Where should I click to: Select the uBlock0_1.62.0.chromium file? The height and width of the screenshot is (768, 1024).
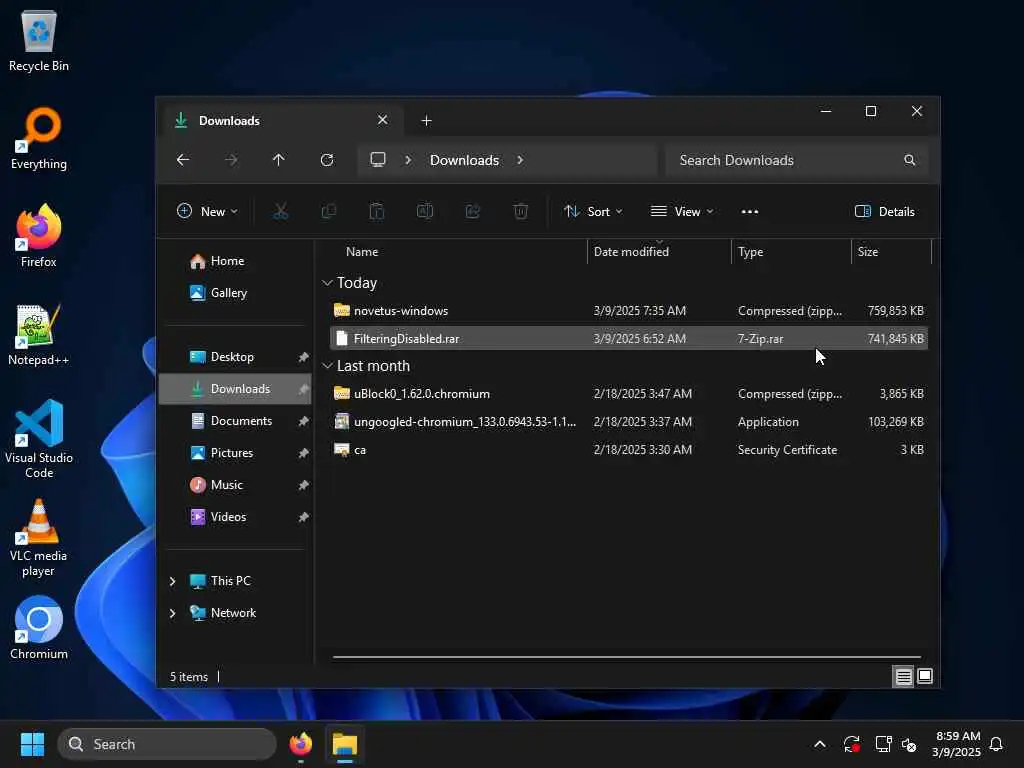pos(628,394)
